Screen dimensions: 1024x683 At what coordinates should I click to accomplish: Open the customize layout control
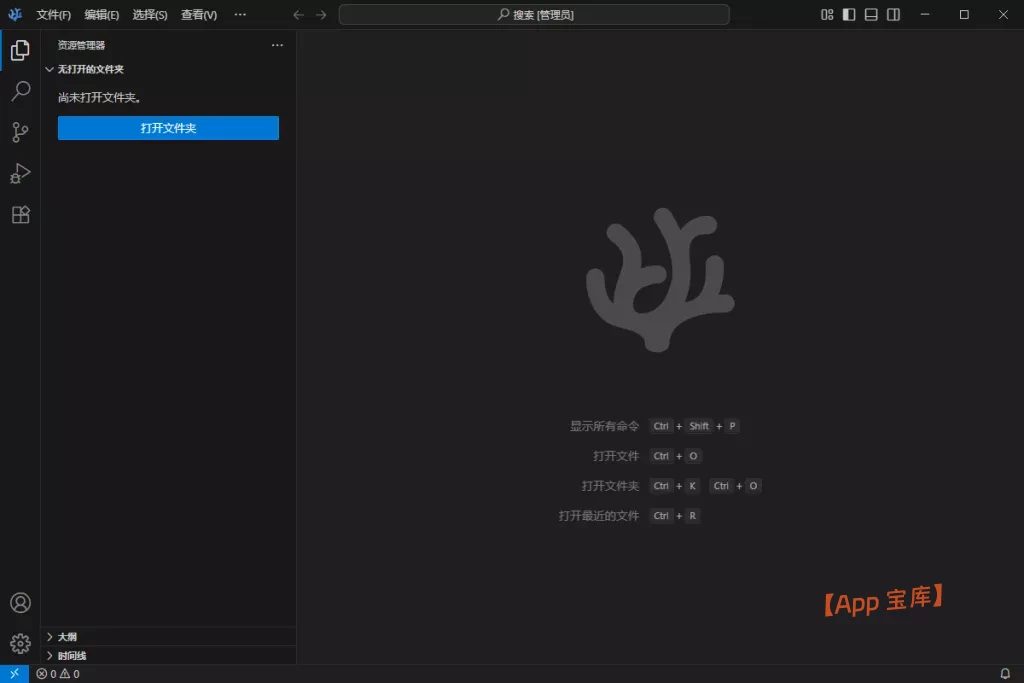tap(827, 15)
